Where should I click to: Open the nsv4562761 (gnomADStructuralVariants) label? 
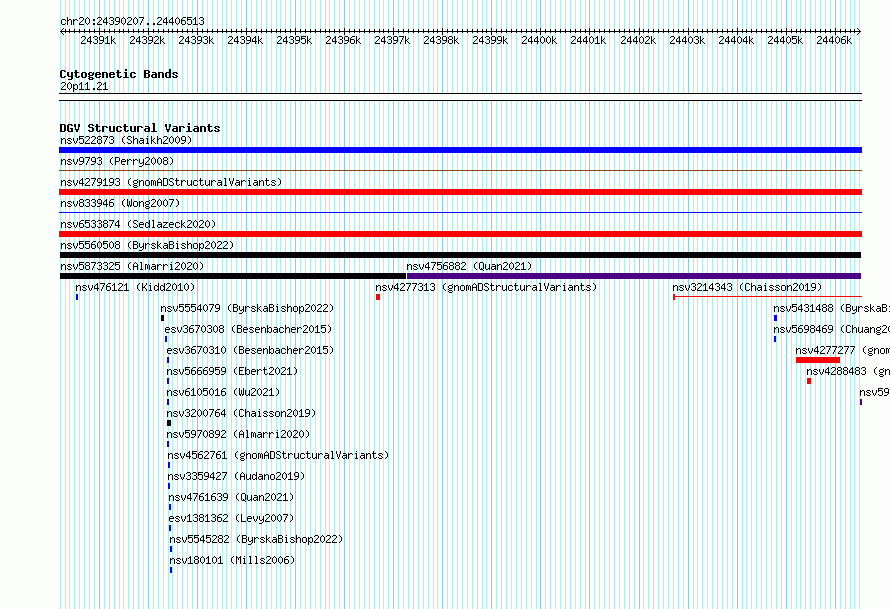pos(278,455)
